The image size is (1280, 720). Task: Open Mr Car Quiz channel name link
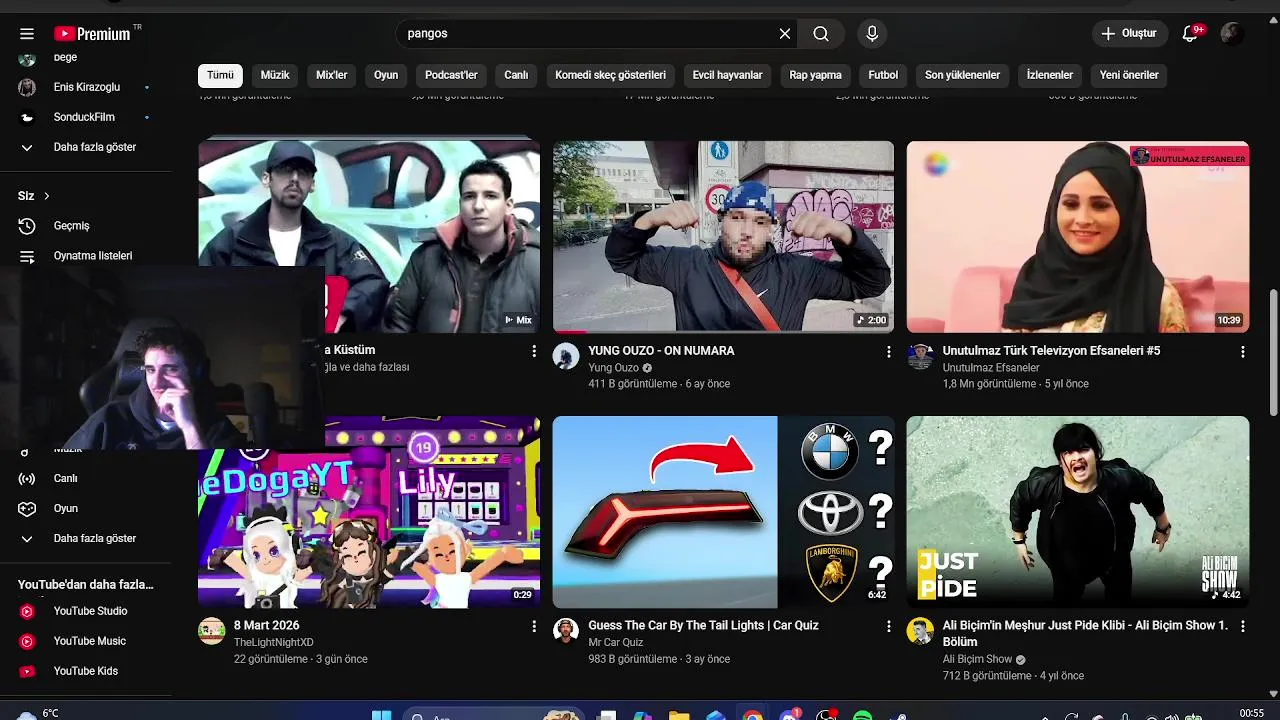pyautogui.click(x=616, y=642)
